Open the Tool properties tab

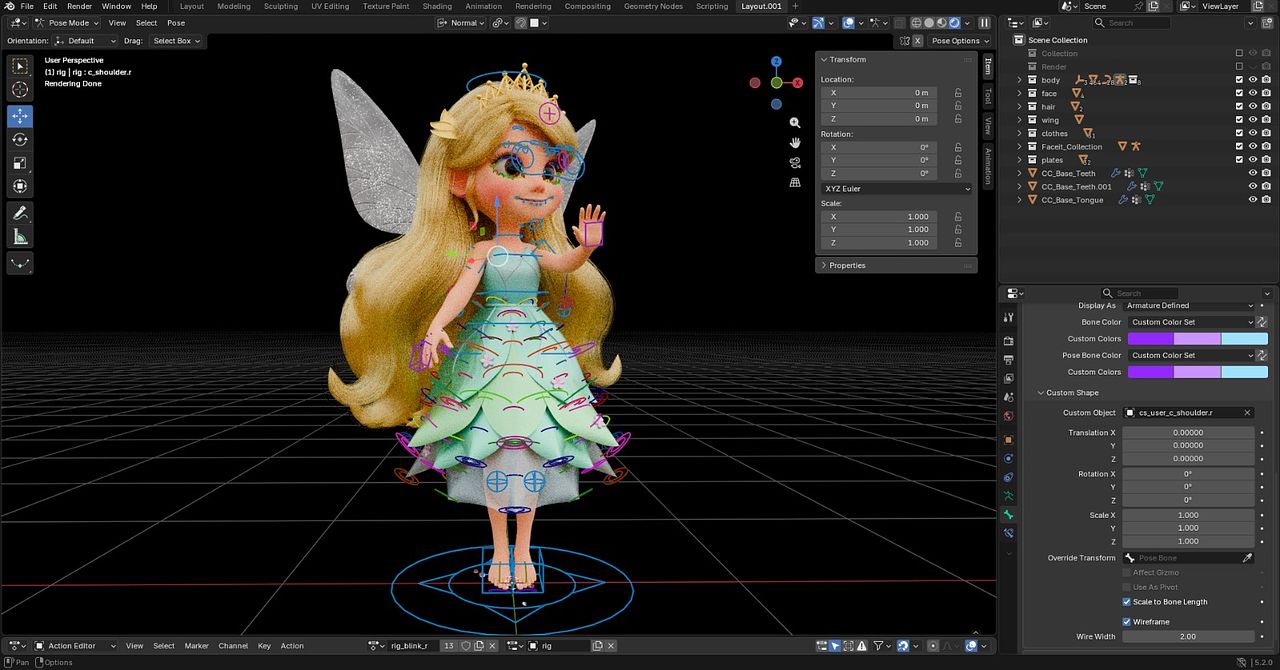(1008, 317)
